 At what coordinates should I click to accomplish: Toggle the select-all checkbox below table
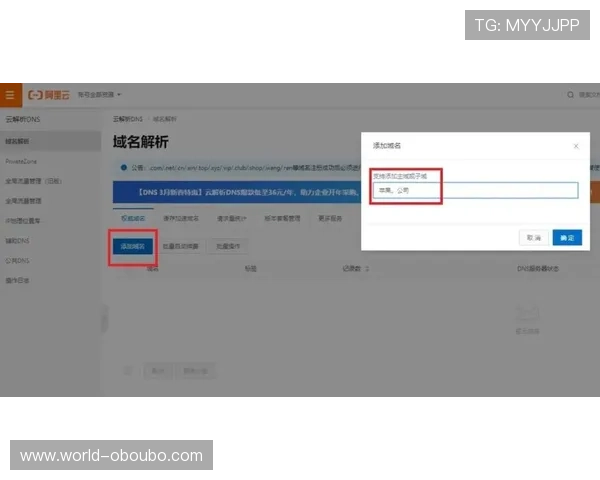click(x=128, y=371)
